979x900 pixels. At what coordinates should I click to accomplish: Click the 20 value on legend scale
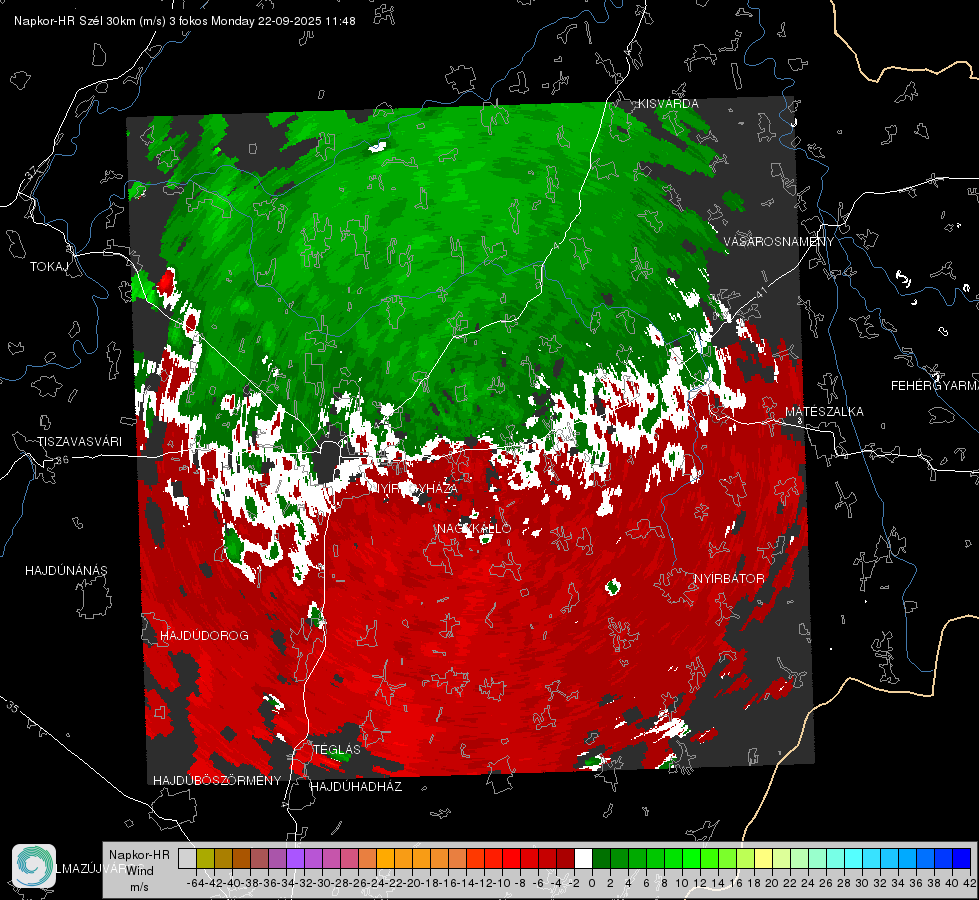772,884
